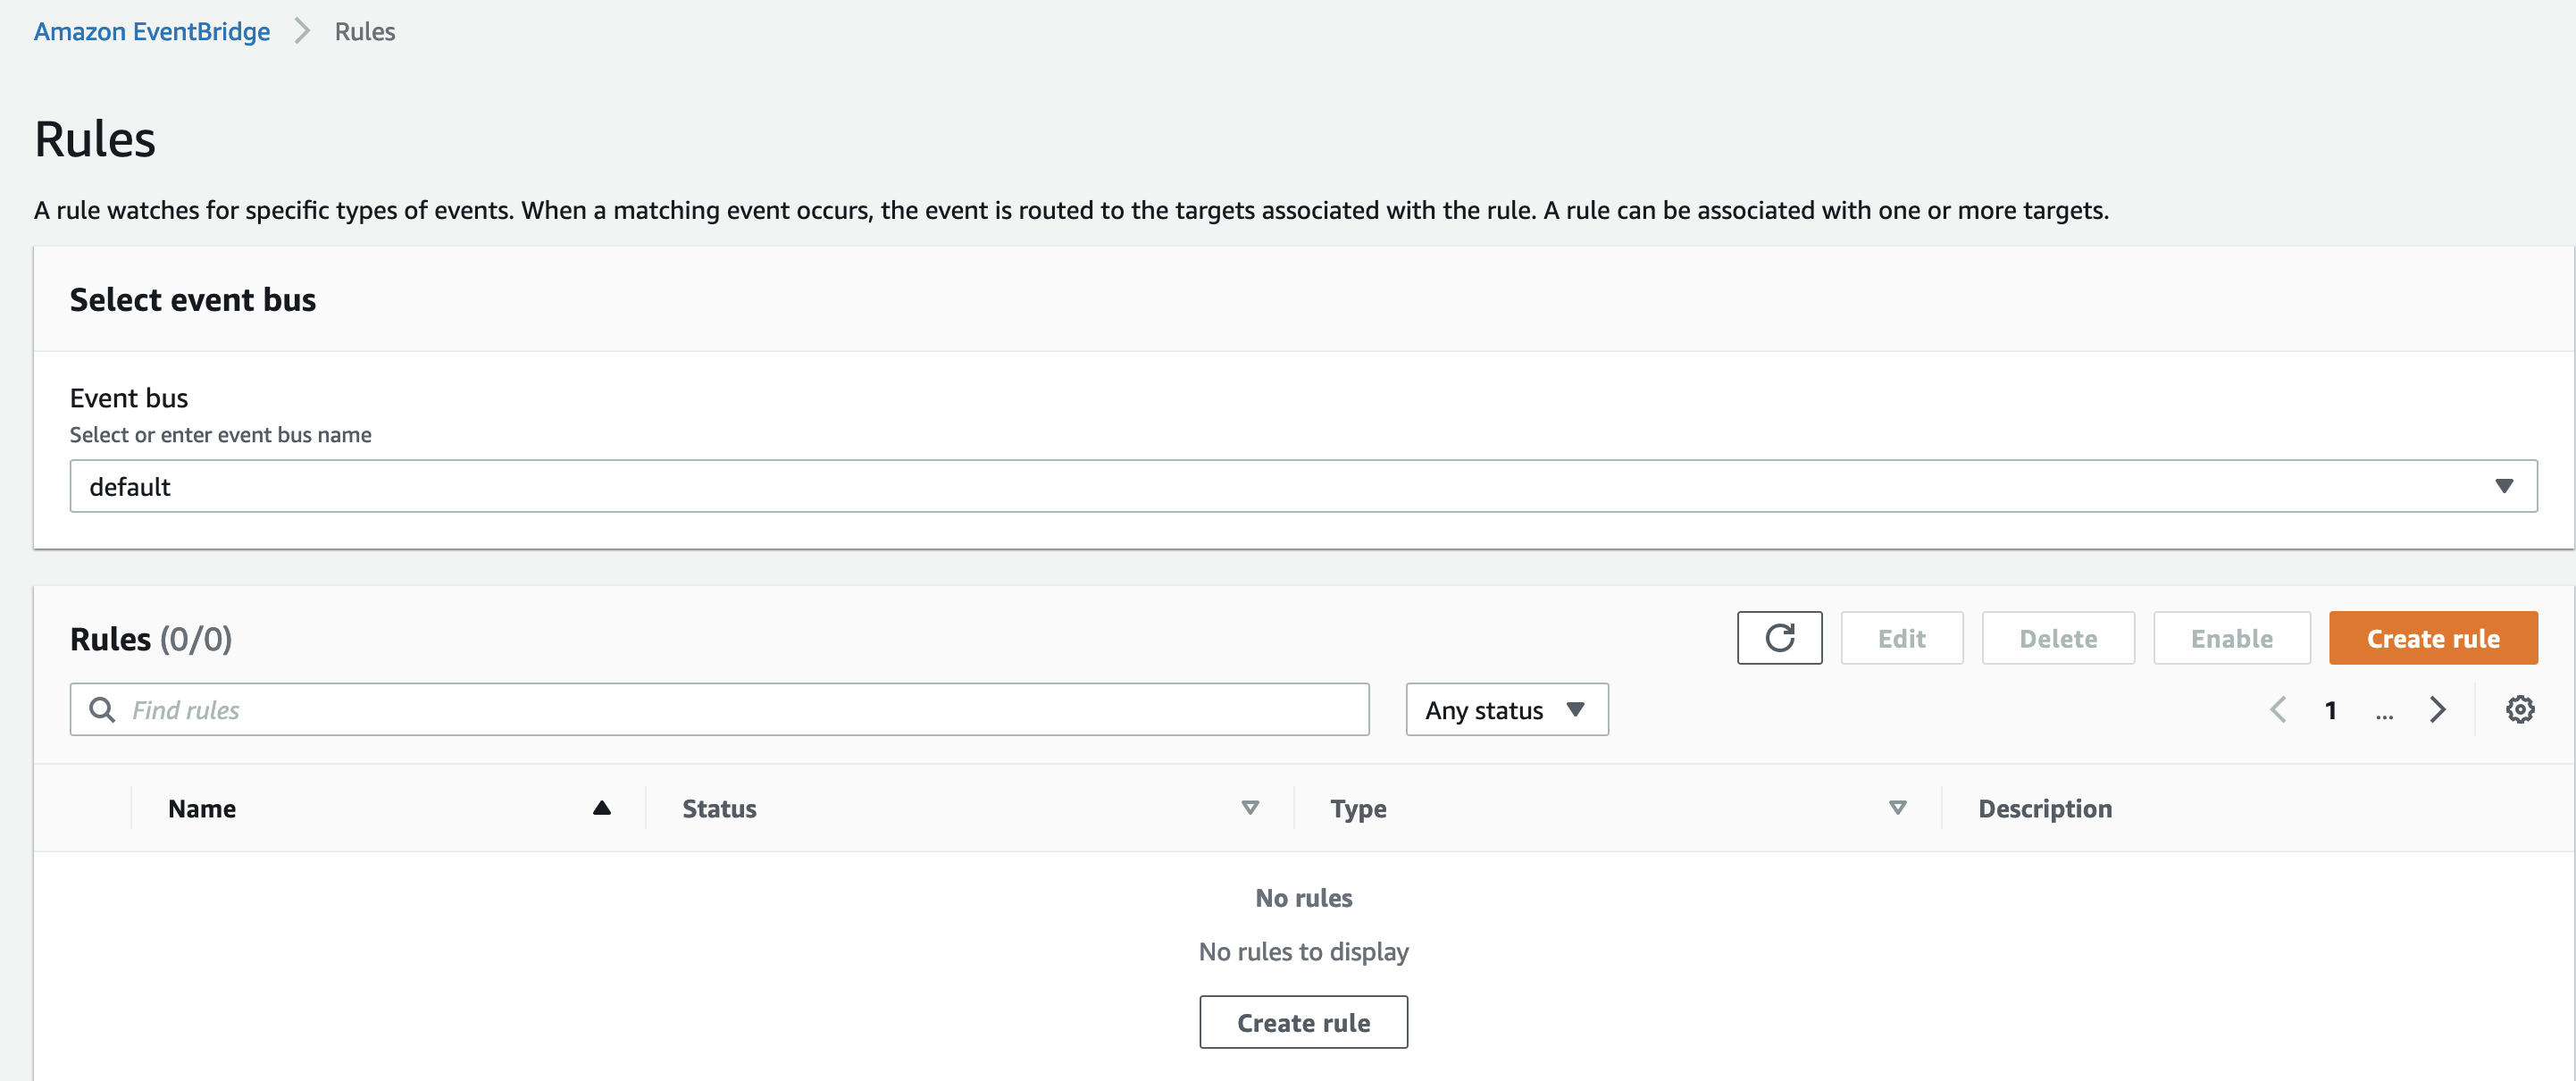The width and height of the screenshot is (2576, 1081).
Task: Click Create rule button in empty table
Action: (1303, 1022)
